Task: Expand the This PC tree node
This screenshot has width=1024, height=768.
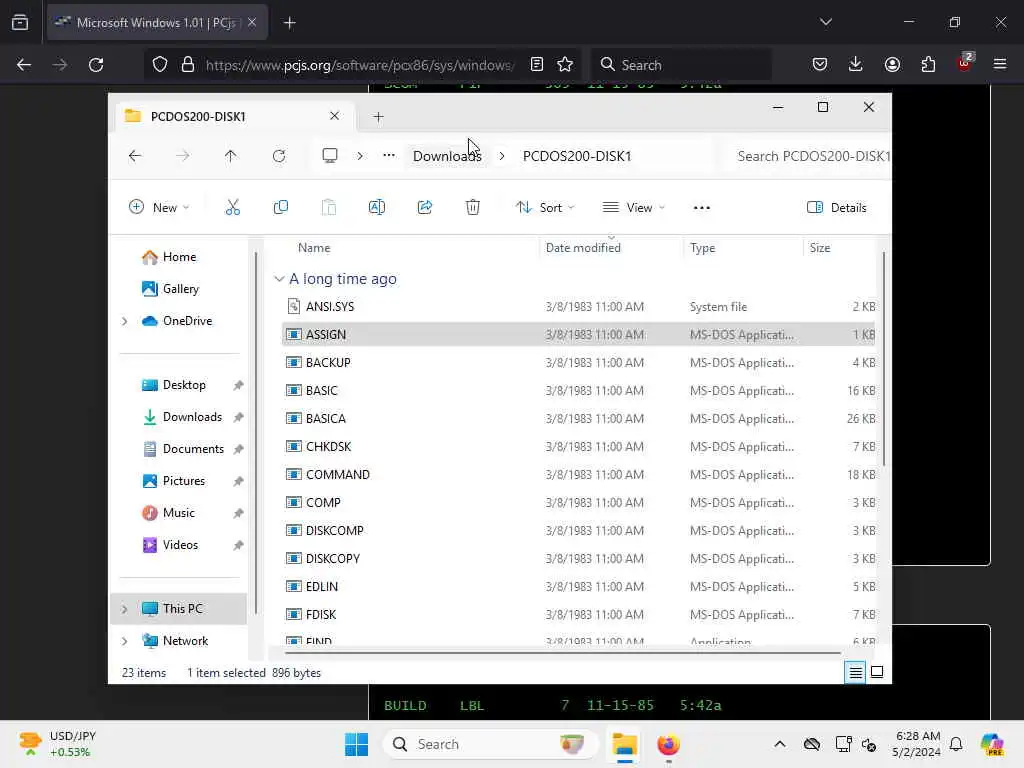Action: 125,609
